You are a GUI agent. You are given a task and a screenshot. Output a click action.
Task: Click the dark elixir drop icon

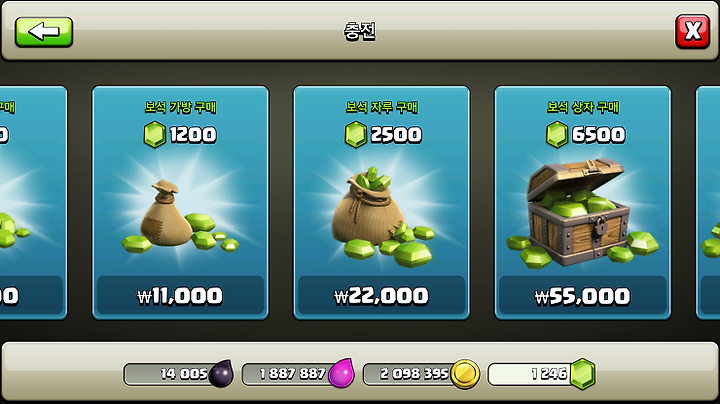(221, 374)
